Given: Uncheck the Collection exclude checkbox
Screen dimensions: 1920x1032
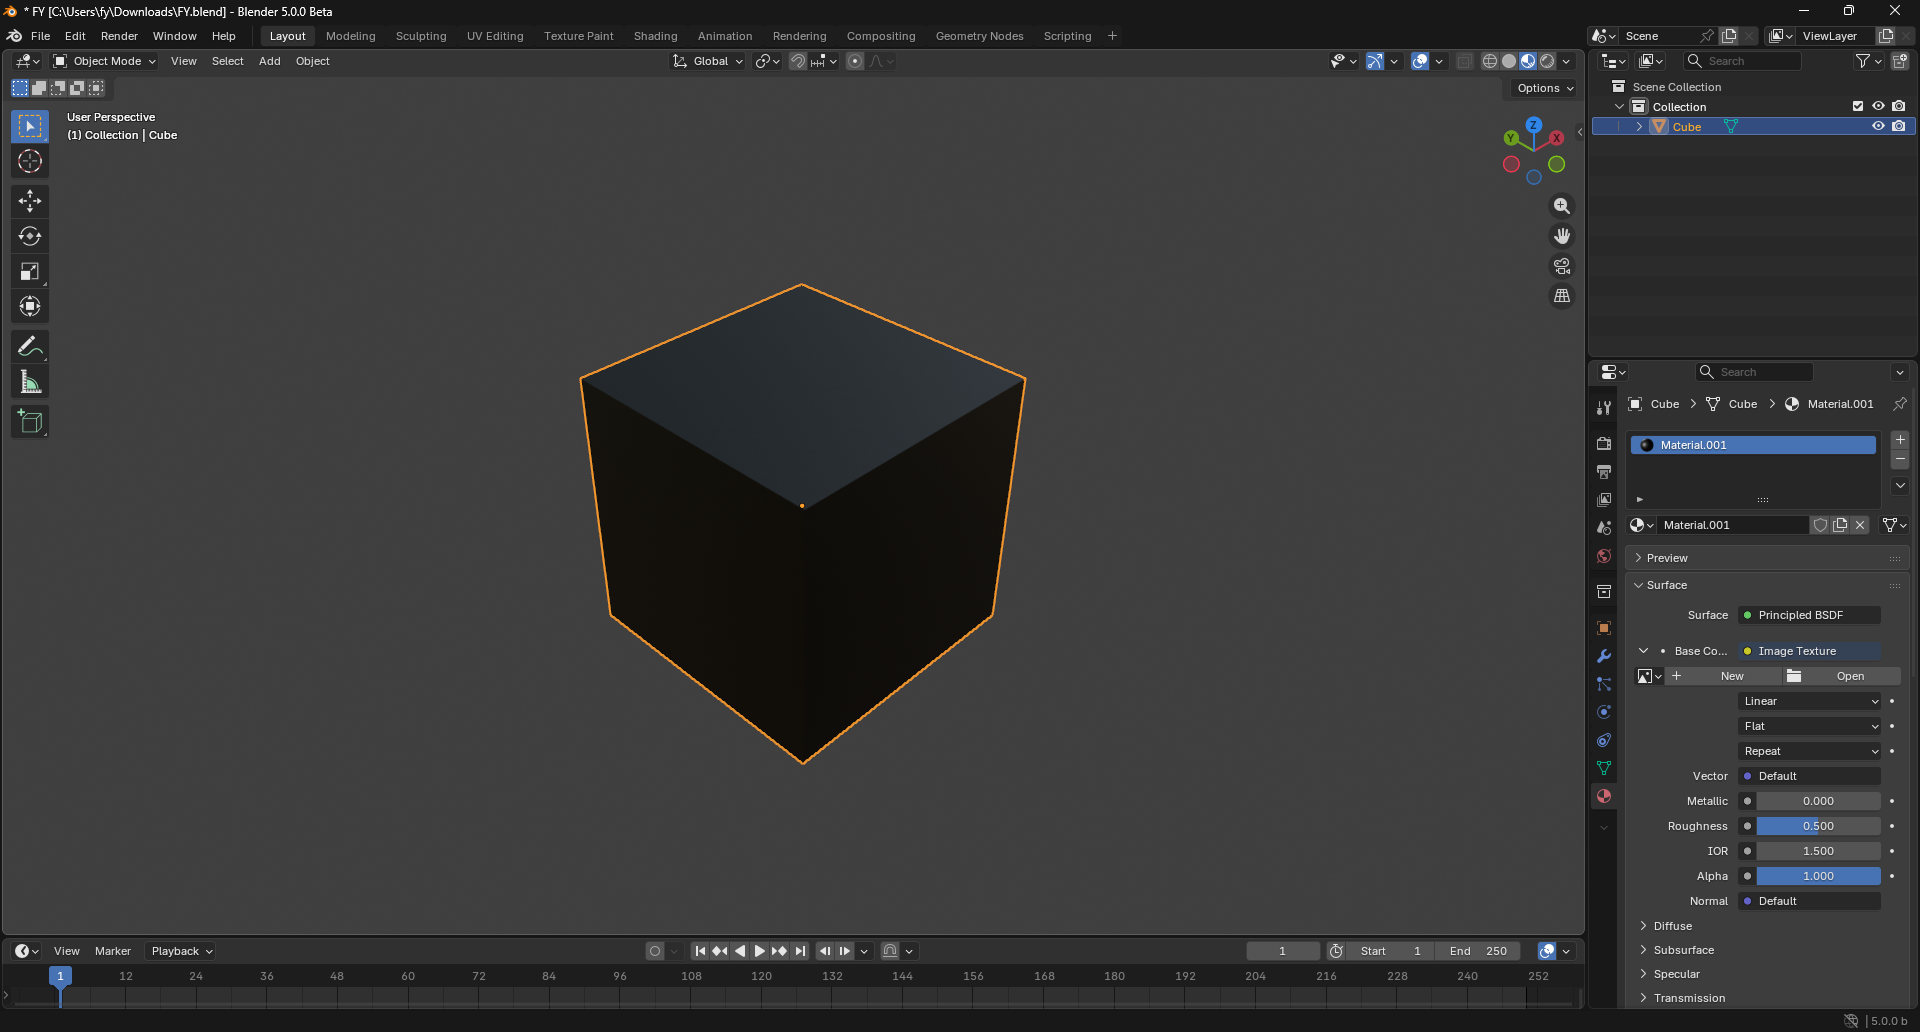Looking at the screenshot, I should click(x=1858, y=106).
